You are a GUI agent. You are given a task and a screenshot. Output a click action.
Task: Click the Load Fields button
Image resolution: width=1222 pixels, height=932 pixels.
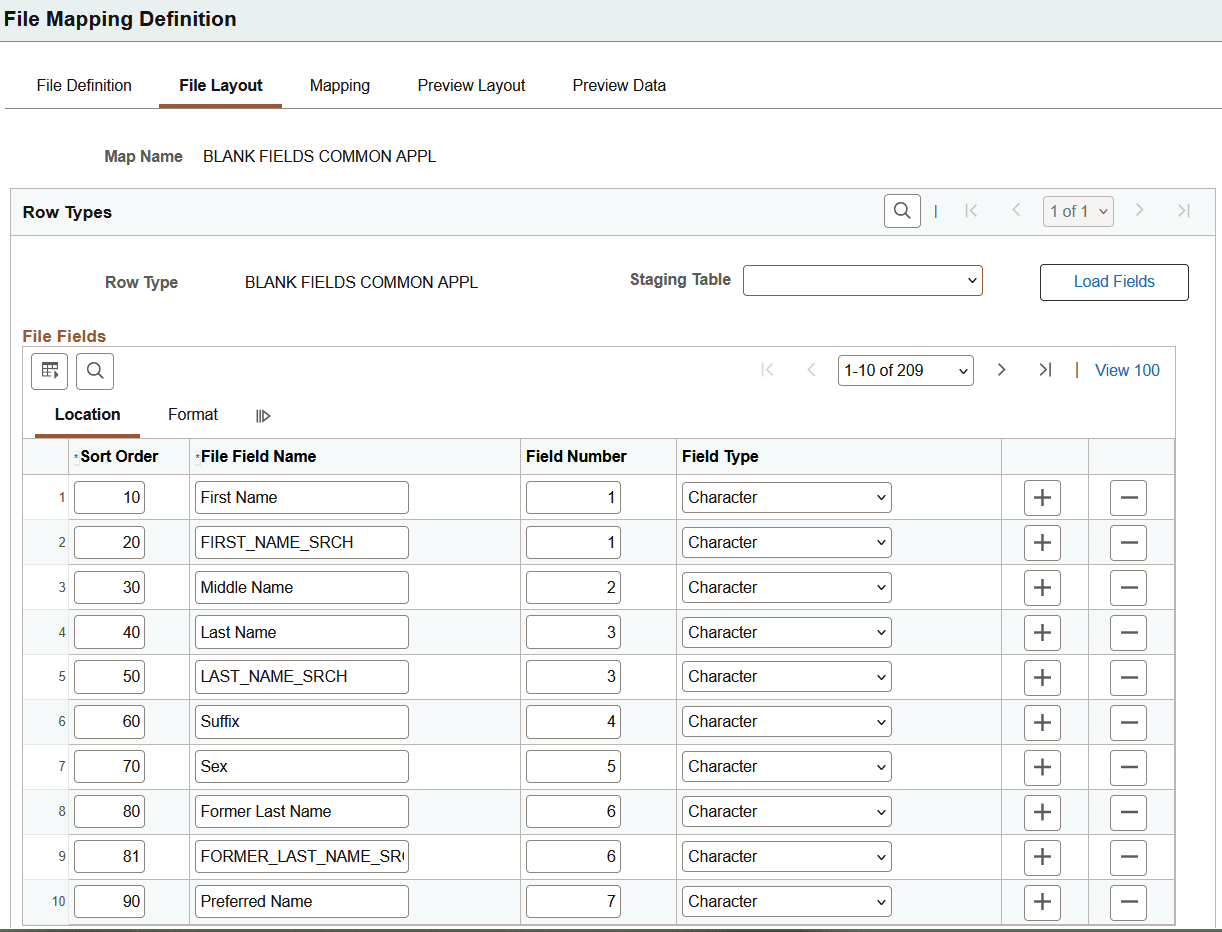(x=1113, y=282)
